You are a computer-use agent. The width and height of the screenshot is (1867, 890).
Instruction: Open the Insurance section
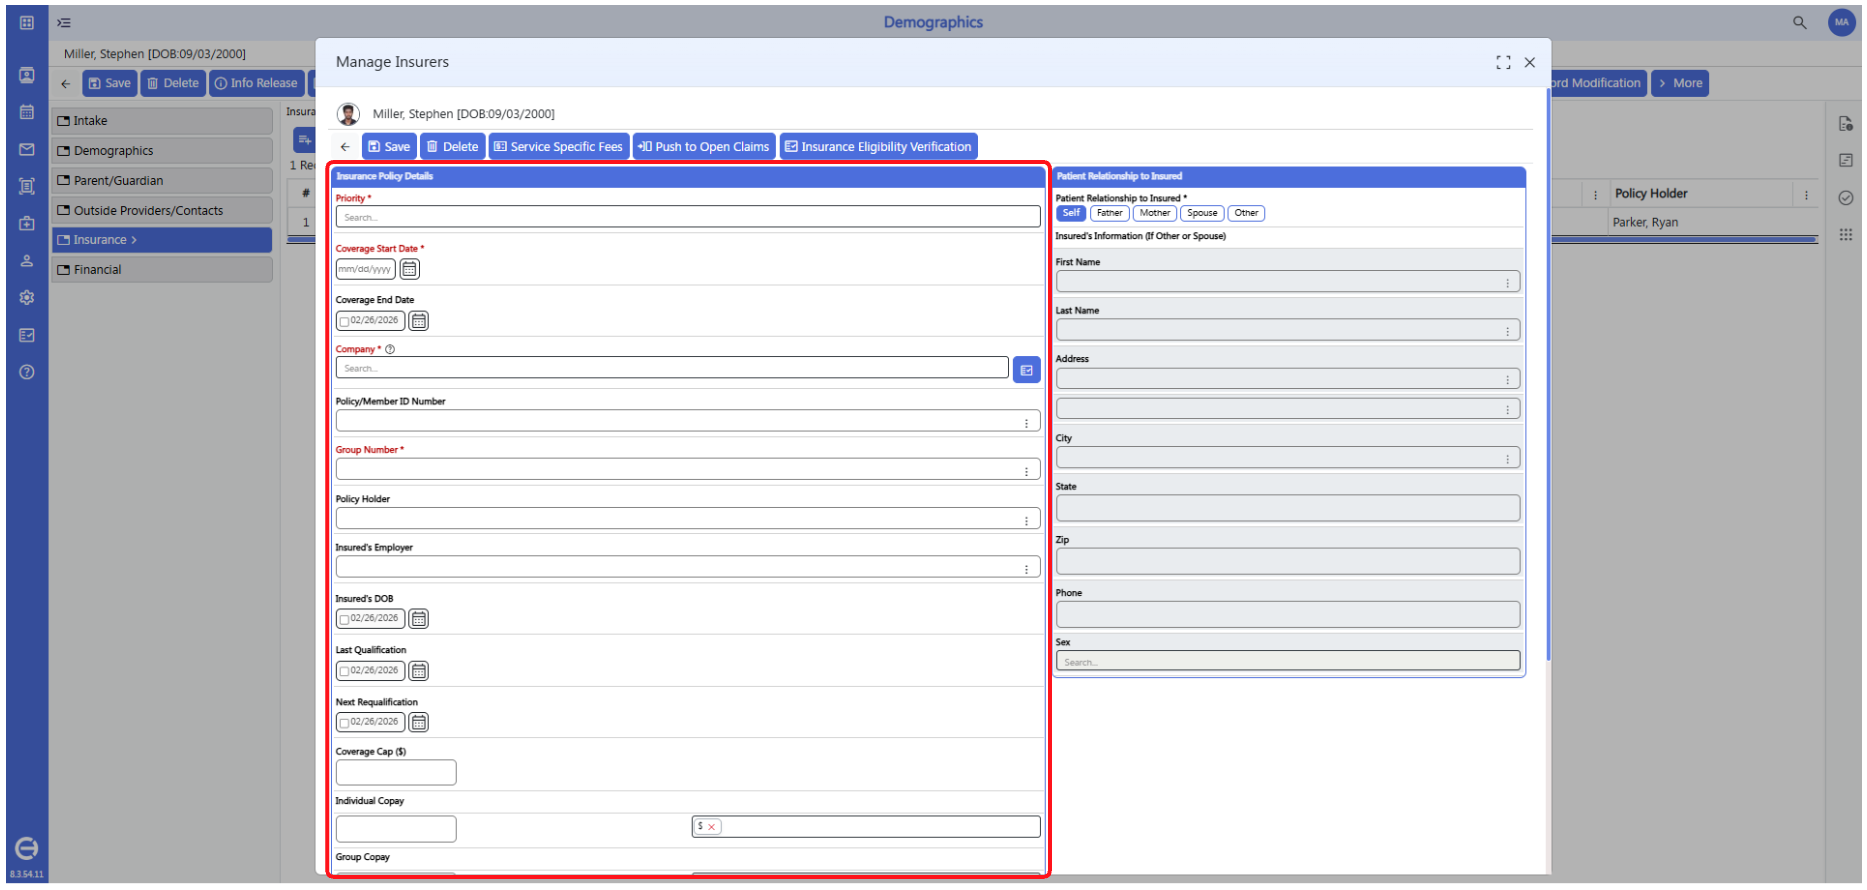(162, 240)
